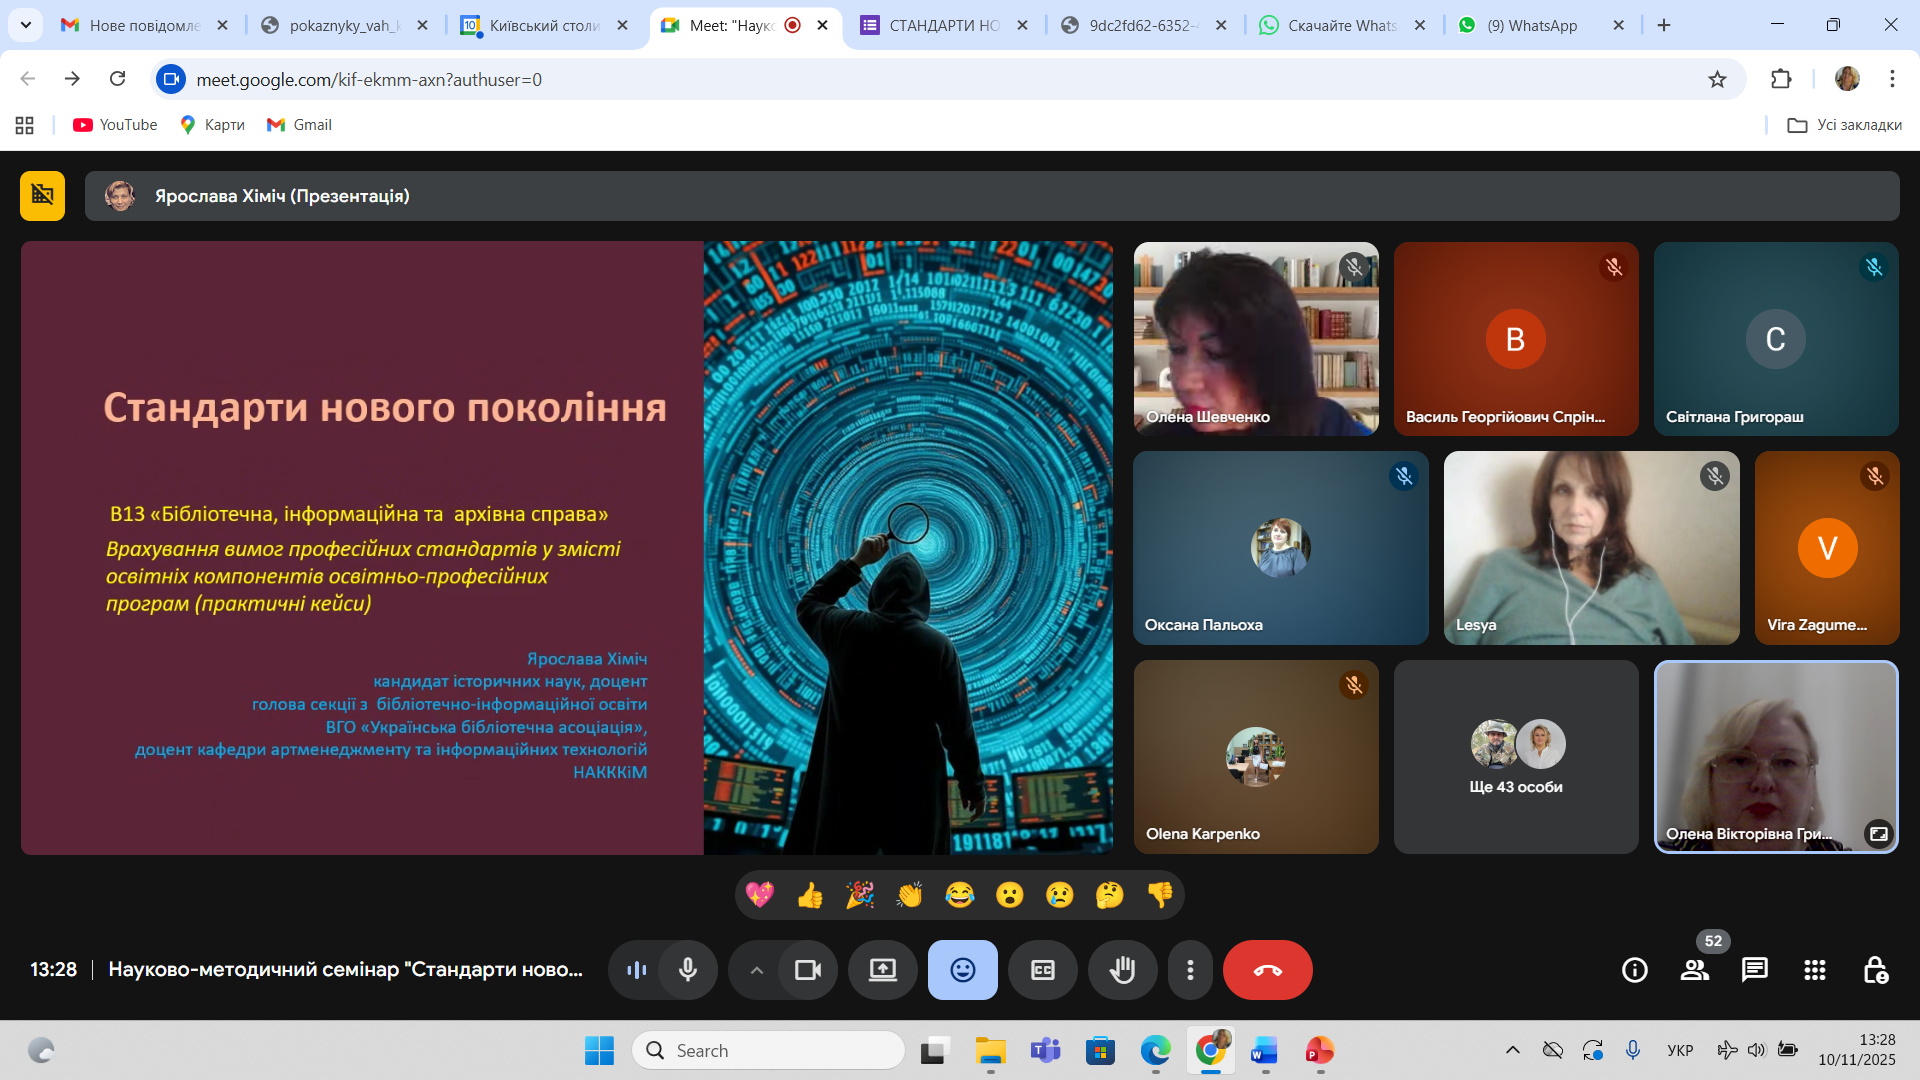The height and width of the screenshot is (1080, 1920).
Task: Click the 'Ще 43 особи' participant tile
Action: point(1516,757)
